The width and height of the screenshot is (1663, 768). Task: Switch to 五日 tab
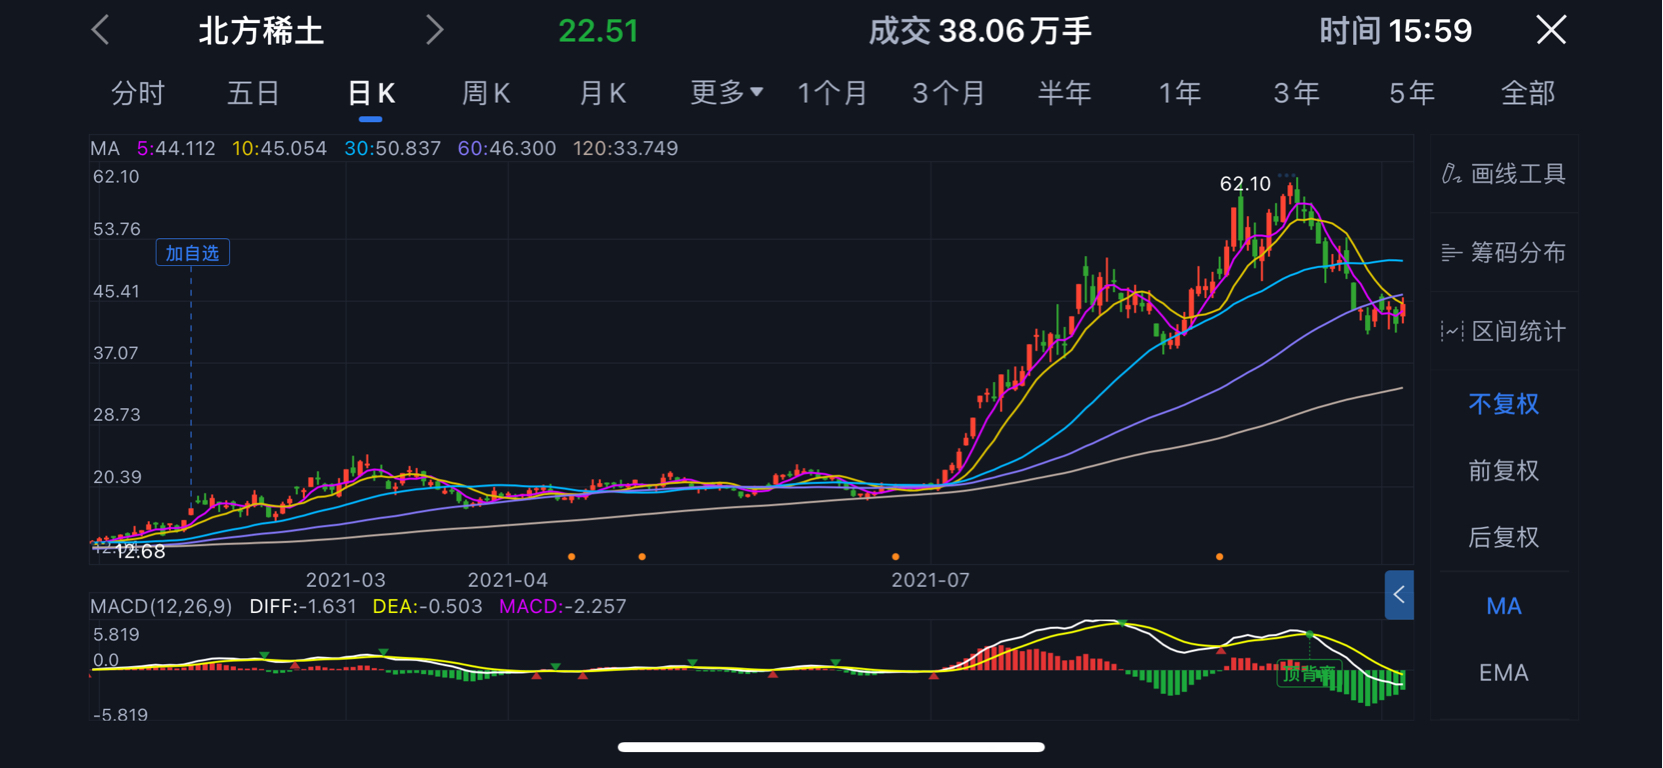(254, 94)
